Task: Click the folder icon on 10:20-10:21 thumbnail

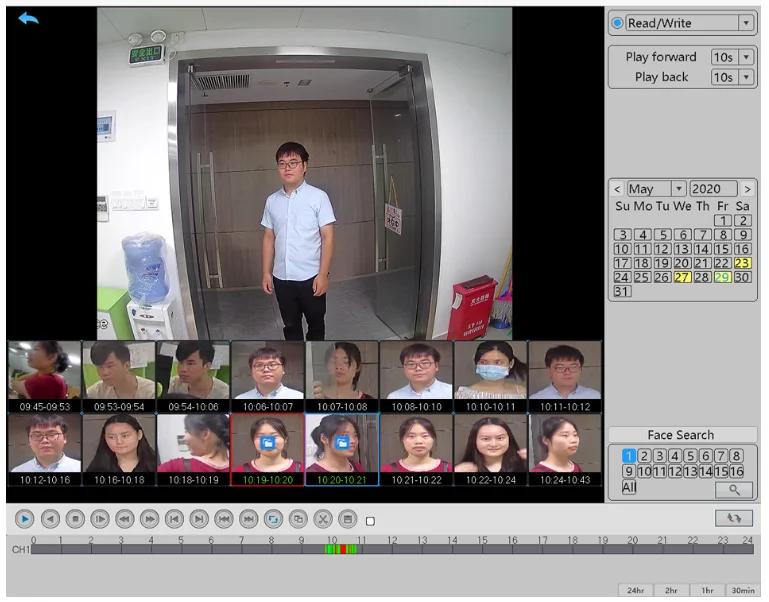Action: pos(342,444)
